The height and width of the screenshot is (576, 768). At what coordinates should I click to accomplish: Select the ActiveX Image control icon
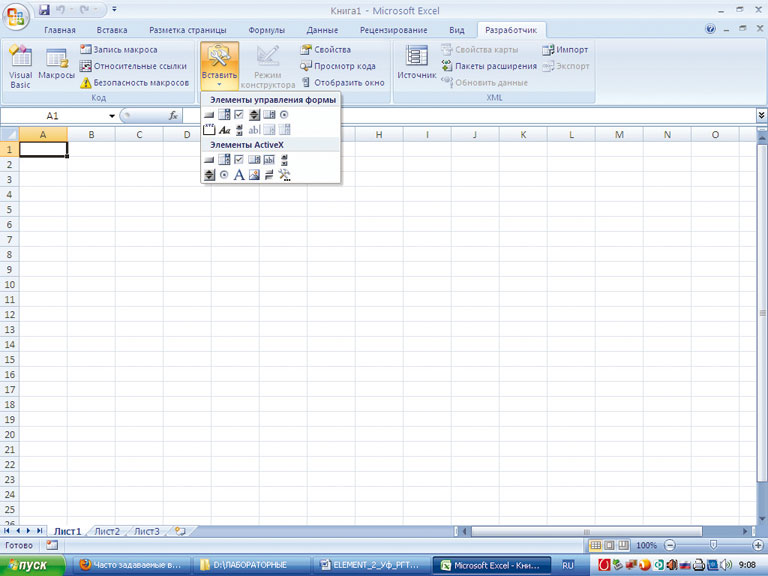click(254, 175)
